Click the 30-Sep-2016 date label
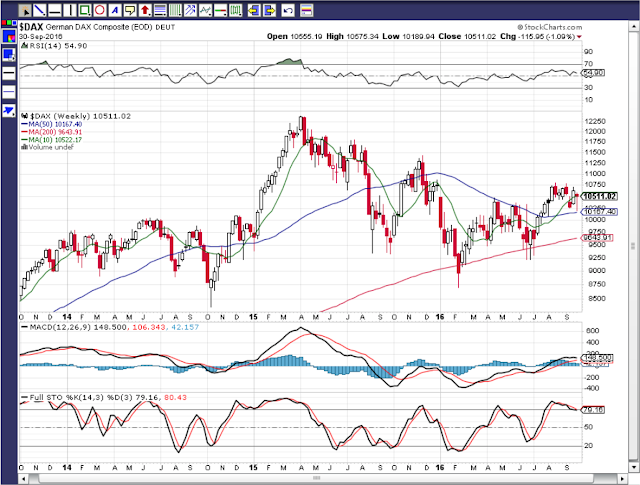The image size is (640, 485). click(40, 37)
